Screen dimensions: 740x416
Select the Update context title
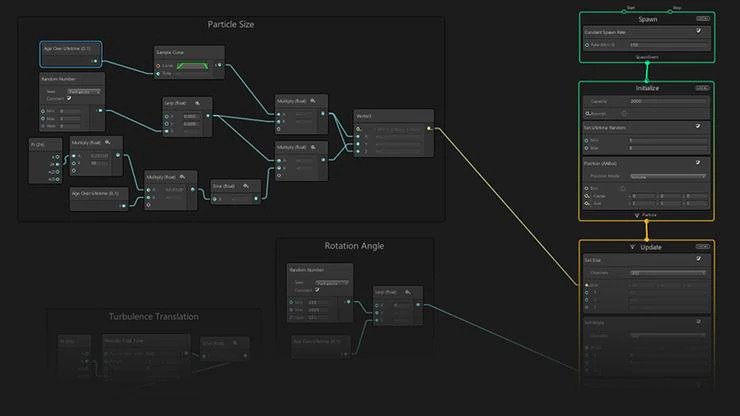point(651,247)
